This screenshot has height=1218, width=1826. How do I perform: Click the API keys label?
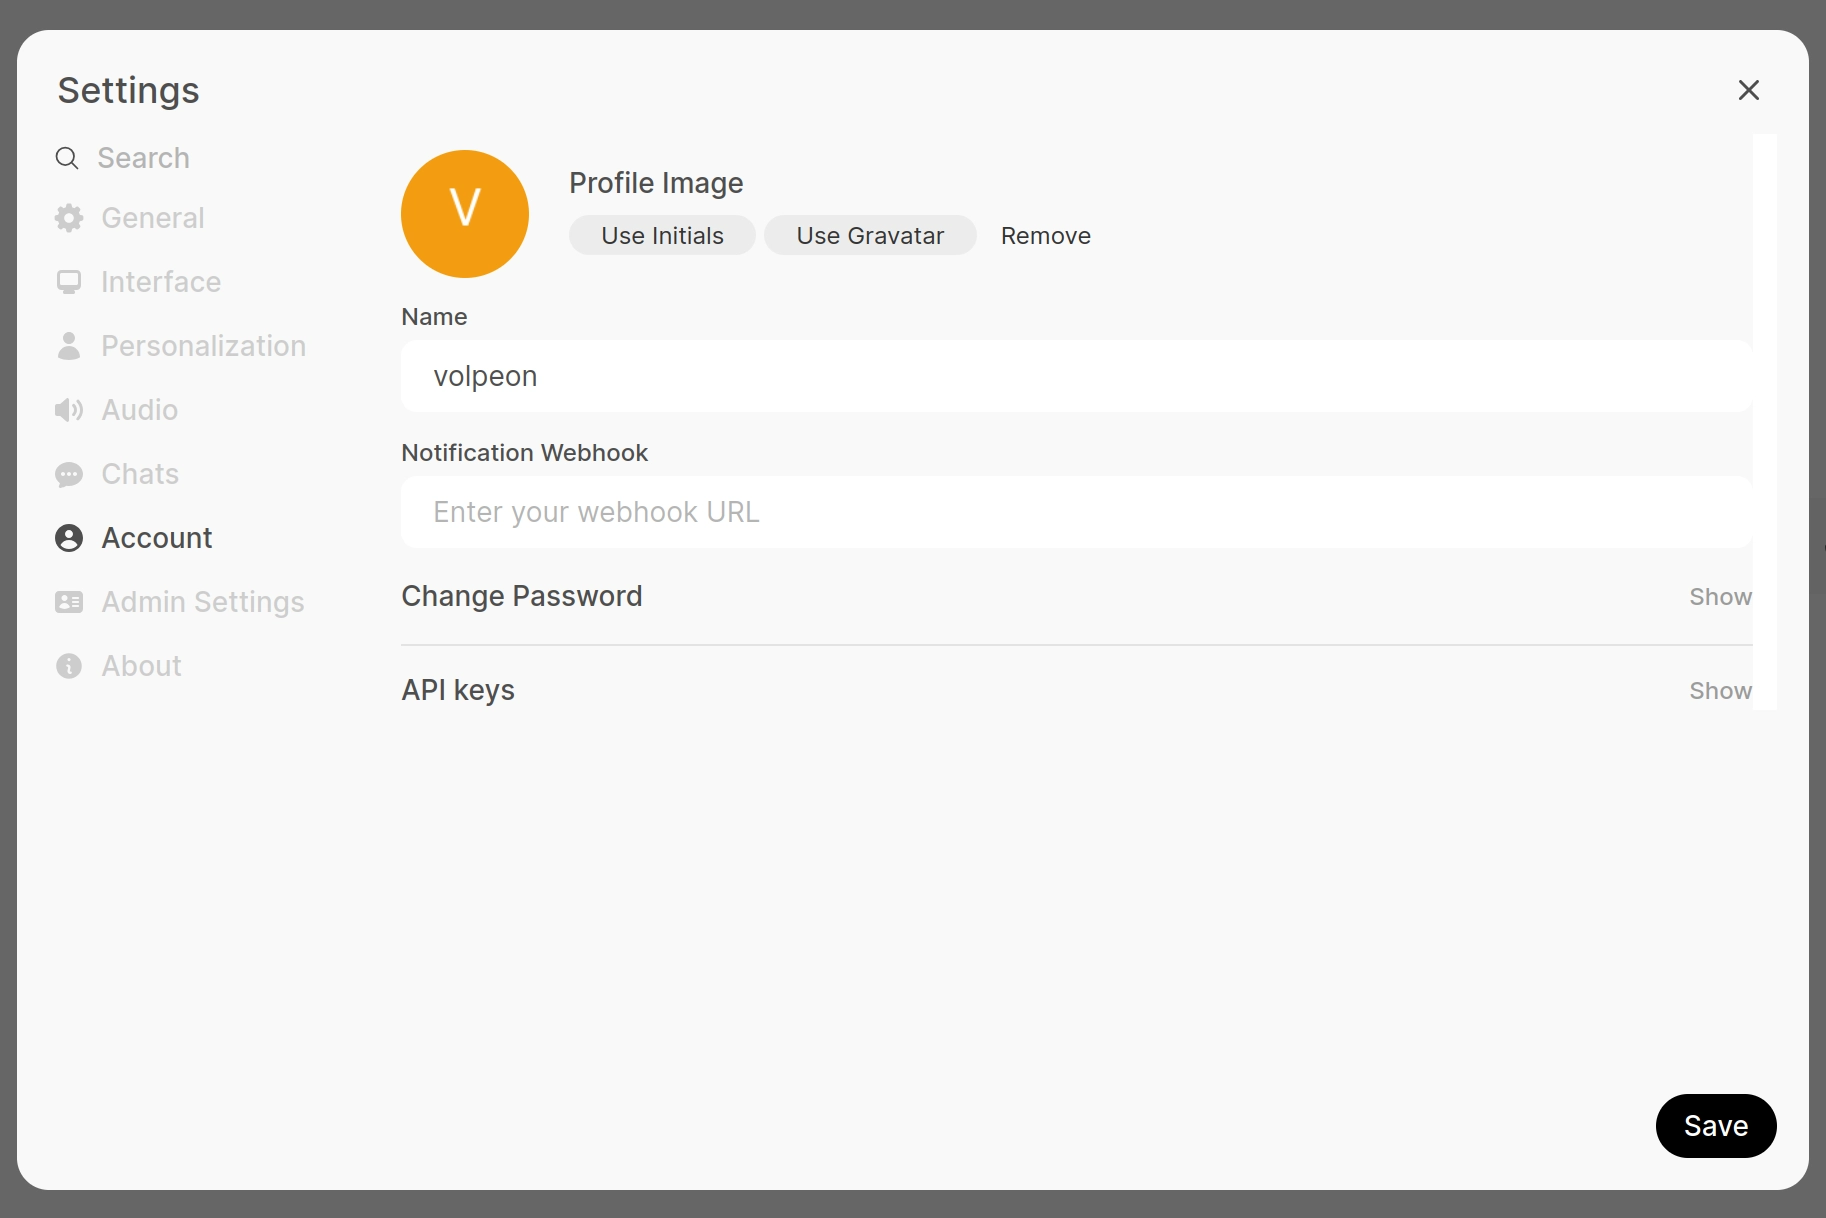458,690
